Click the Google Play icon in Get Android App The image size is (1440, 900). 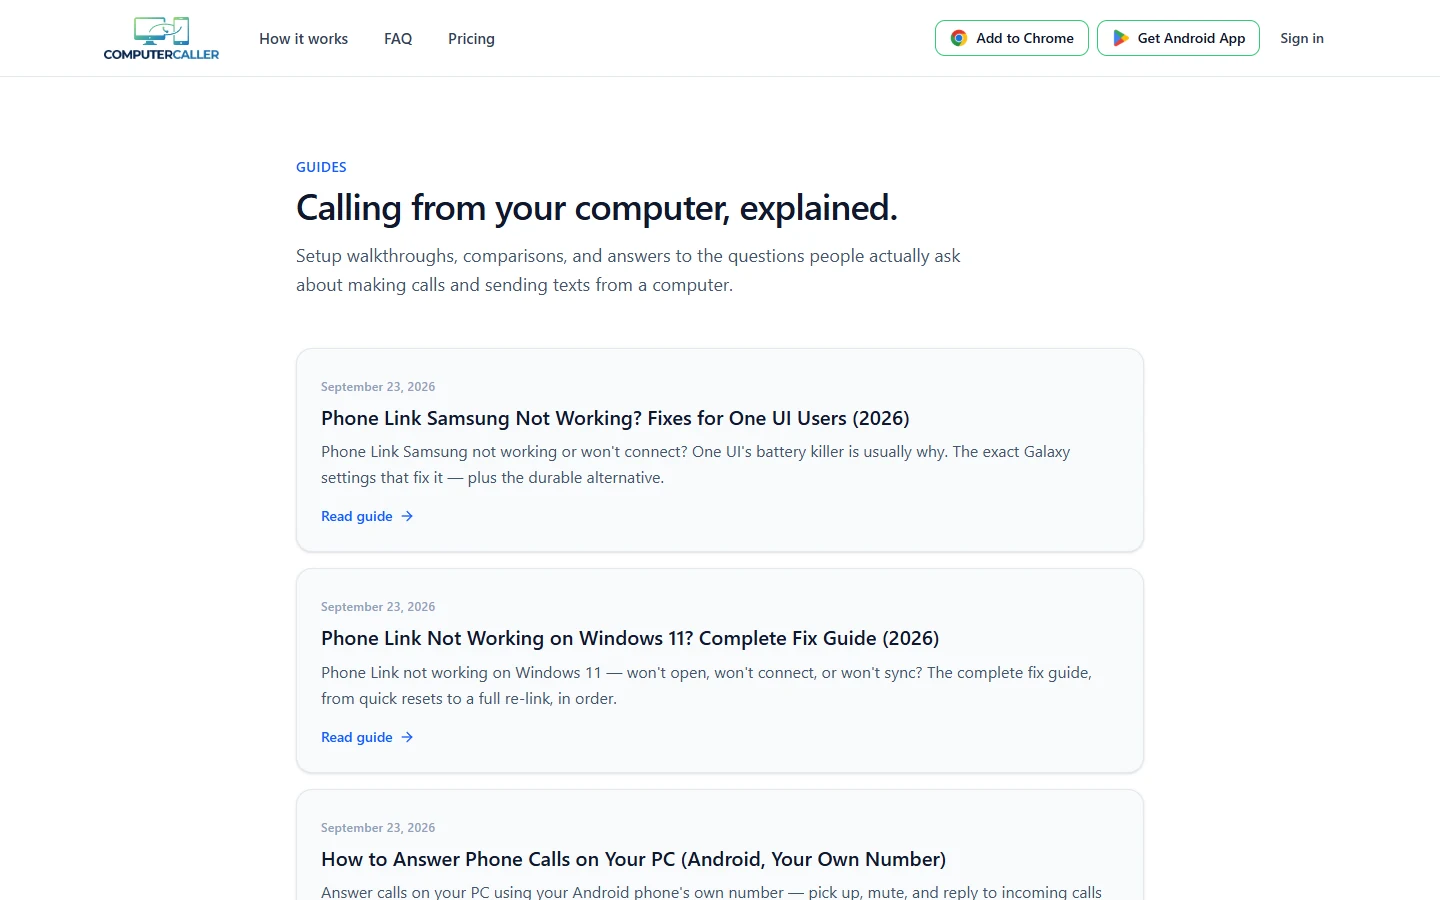click(x=1121, y=38)
